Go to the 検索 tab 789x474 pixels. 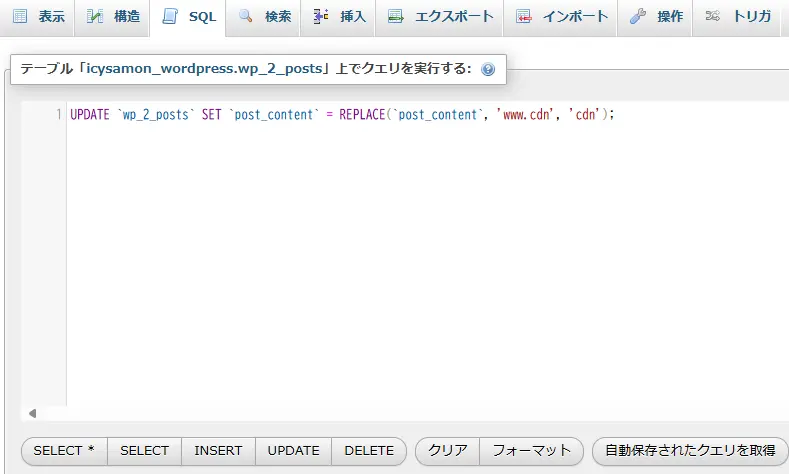(x=263, y=18)
